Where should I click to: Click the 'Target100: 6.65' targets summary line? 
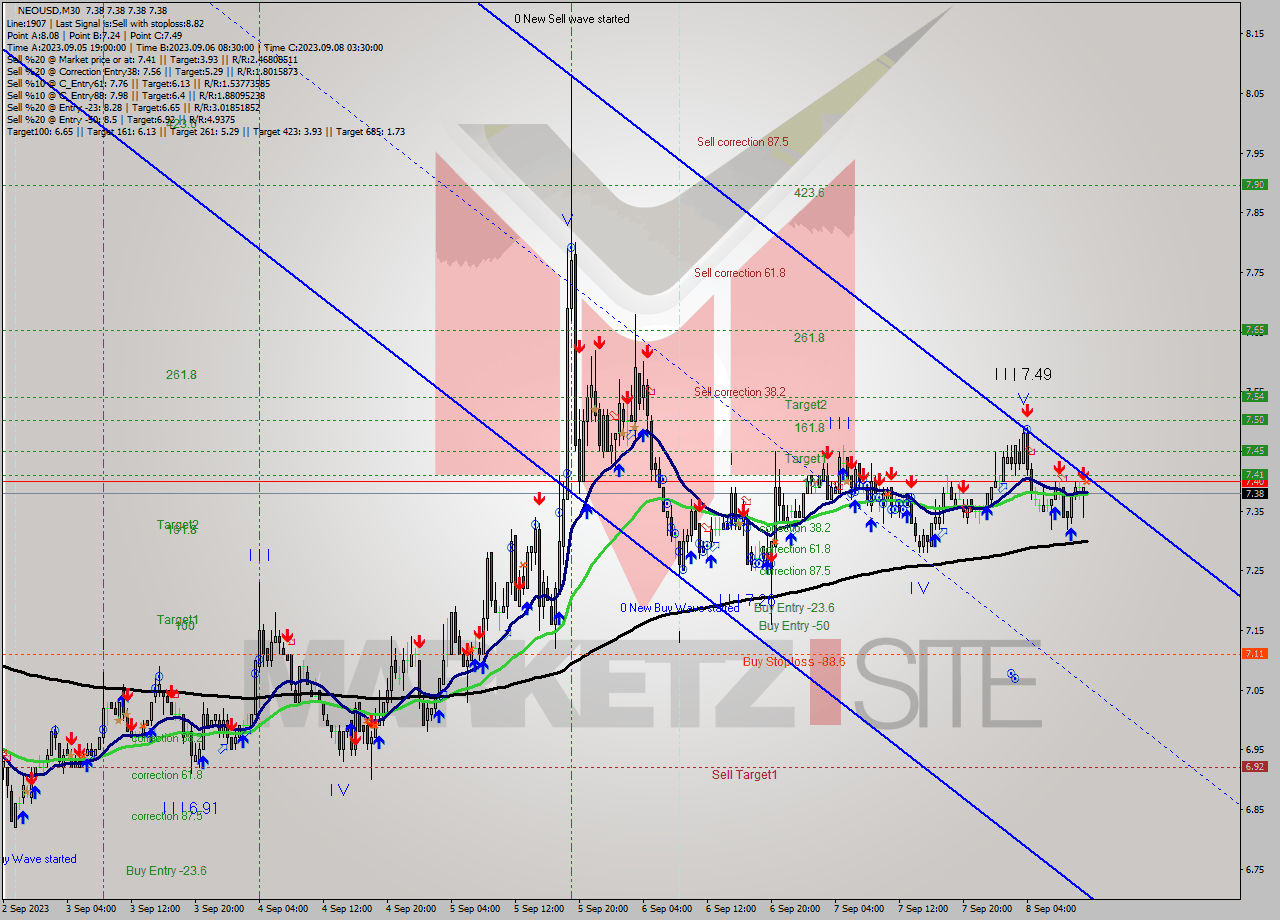[205, 131]
